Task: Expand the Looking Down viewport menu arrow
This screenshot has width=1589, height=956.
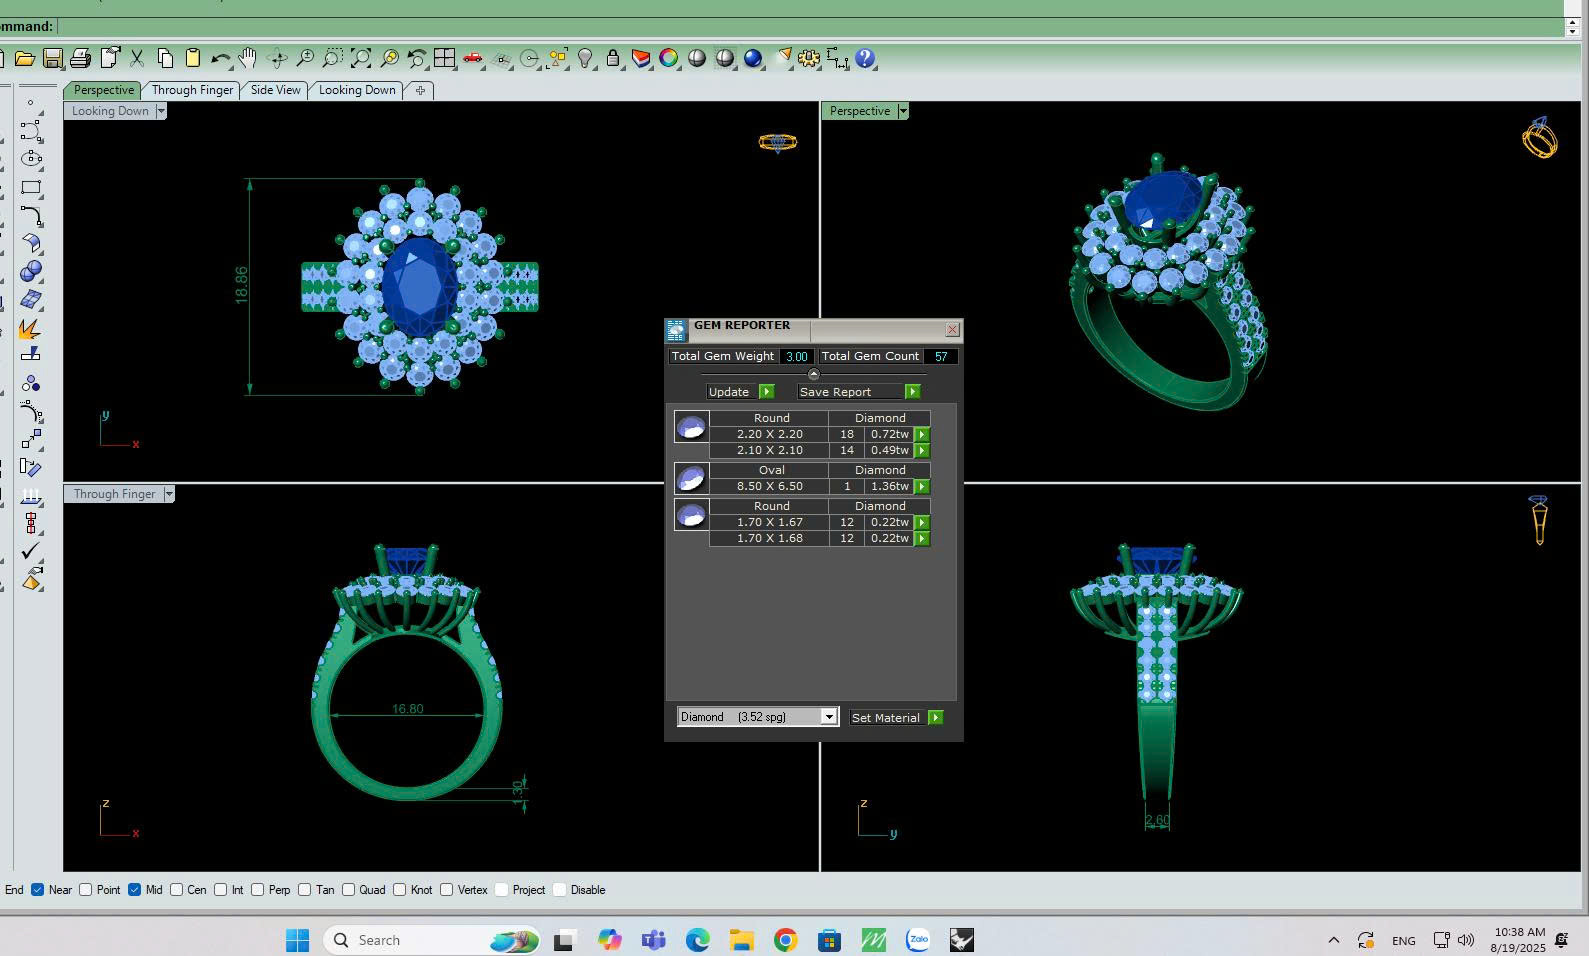Action: [160, 111]
